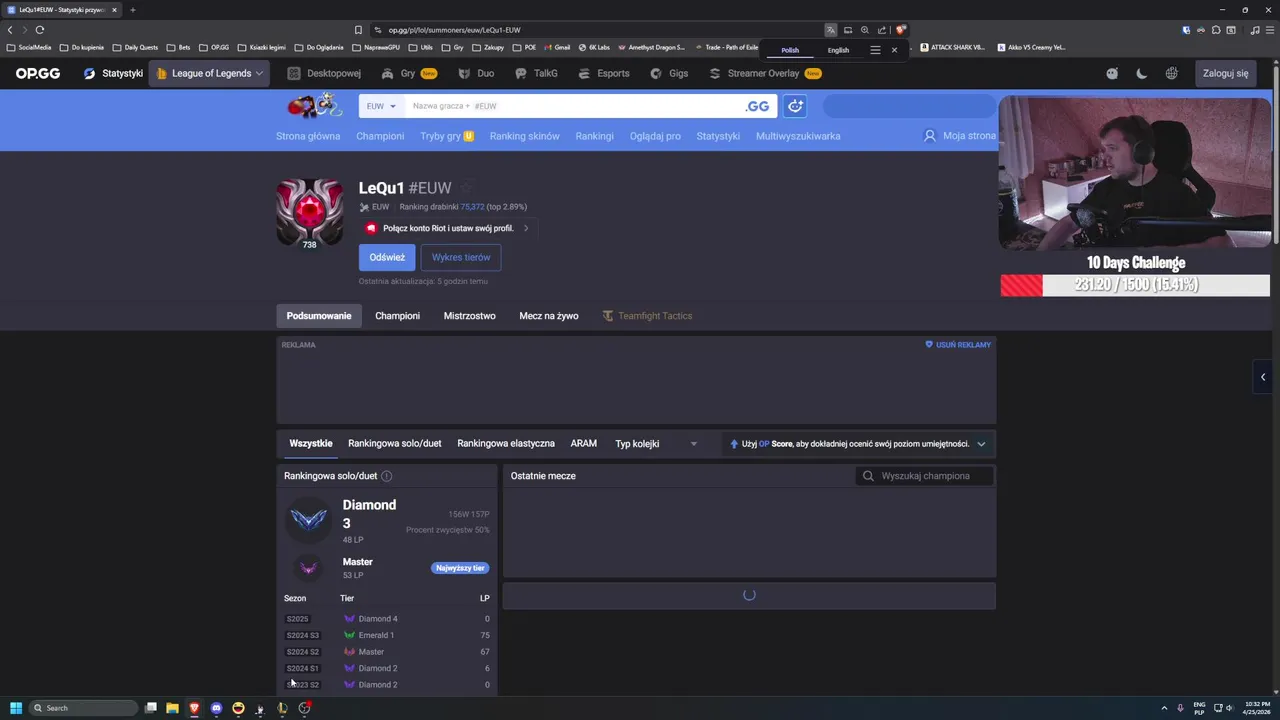The width and height of the screenshot is (1280, 720).
Task: Filter by Rankingowa elastyczna
Action: (506, 443)
